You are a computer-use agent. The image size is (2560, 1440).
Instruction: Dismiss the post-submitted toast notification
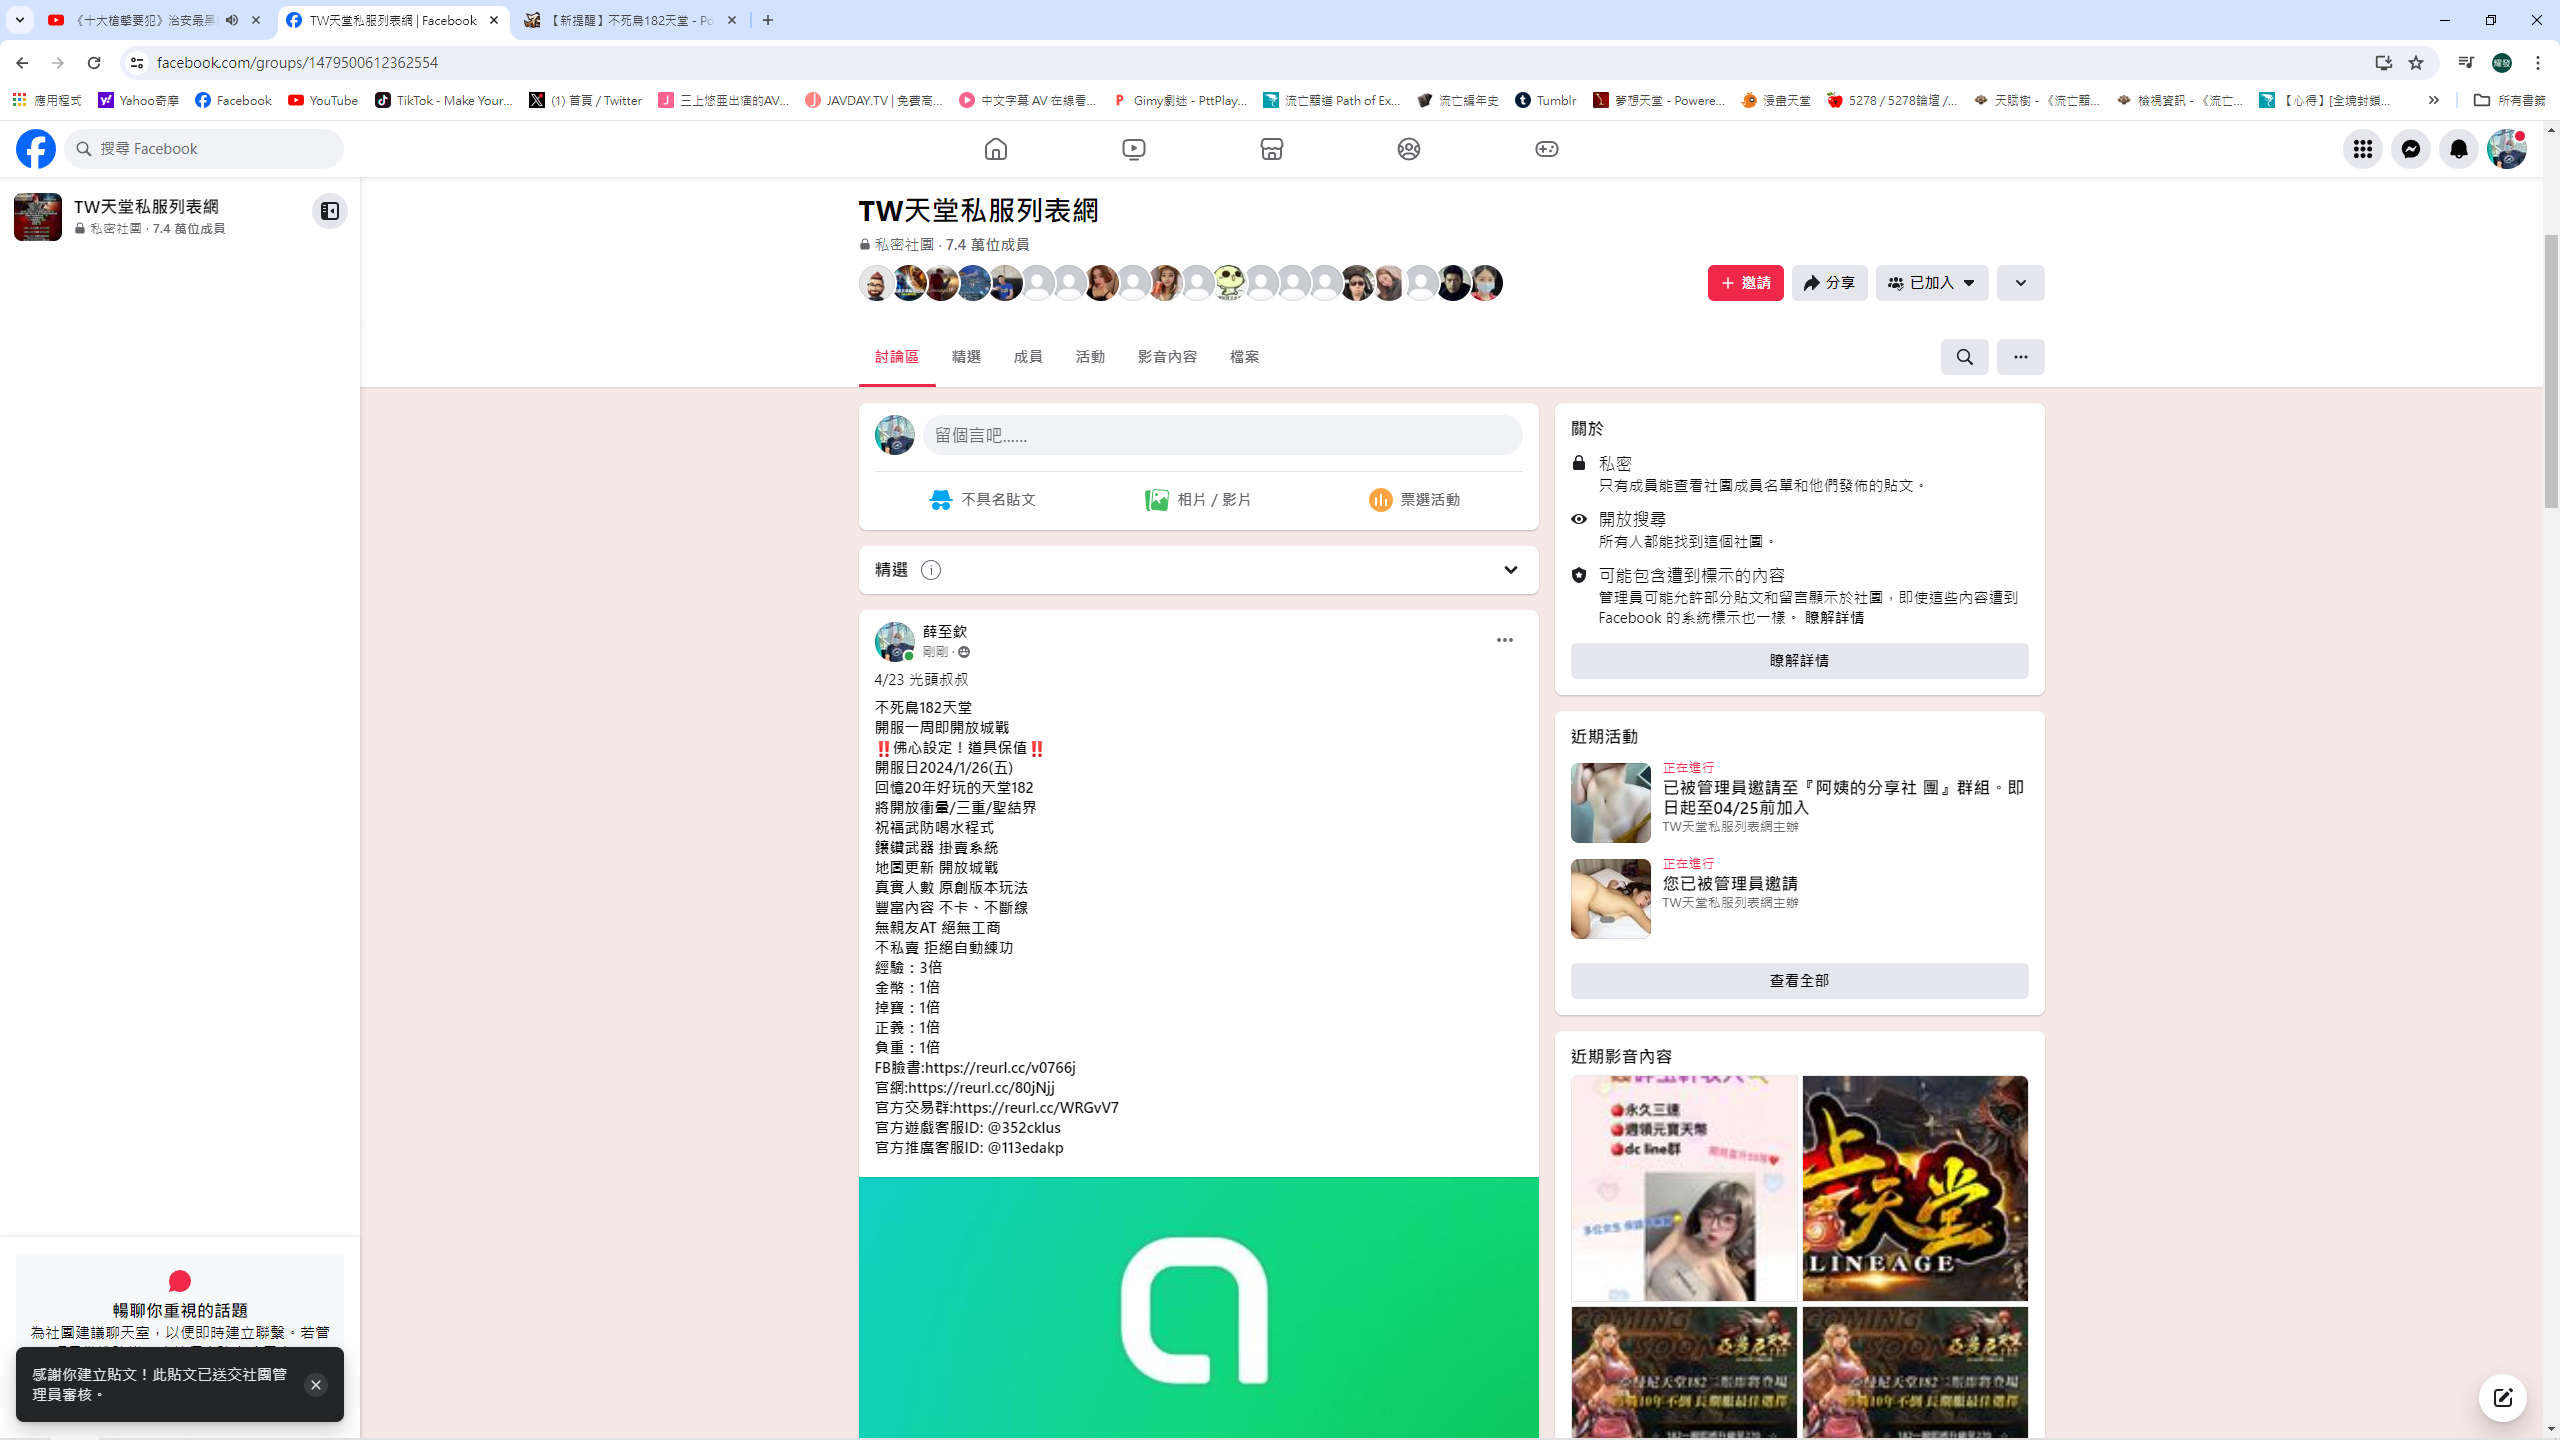tap(315, 1385)
